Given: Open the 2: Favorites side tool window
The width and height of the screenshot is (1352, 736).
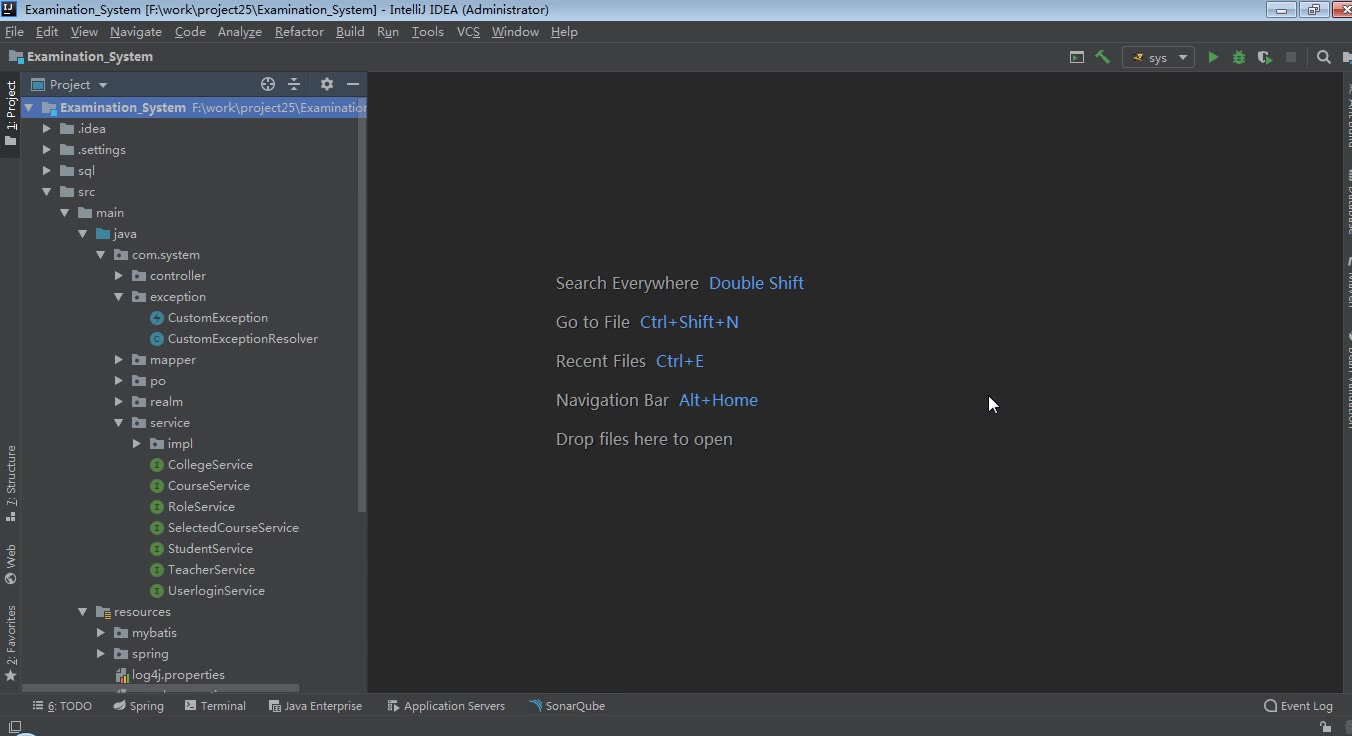Looking at the screenshot, I should coord(11,643).
